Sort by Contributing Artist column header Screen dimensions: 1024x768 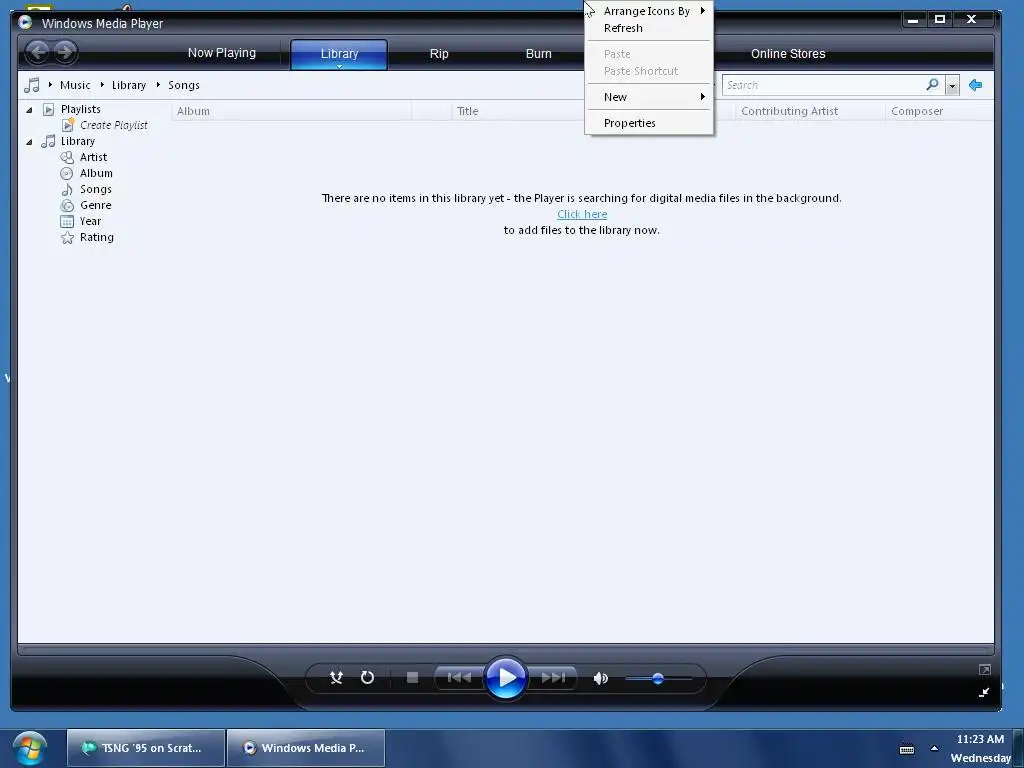click(810, 111)
